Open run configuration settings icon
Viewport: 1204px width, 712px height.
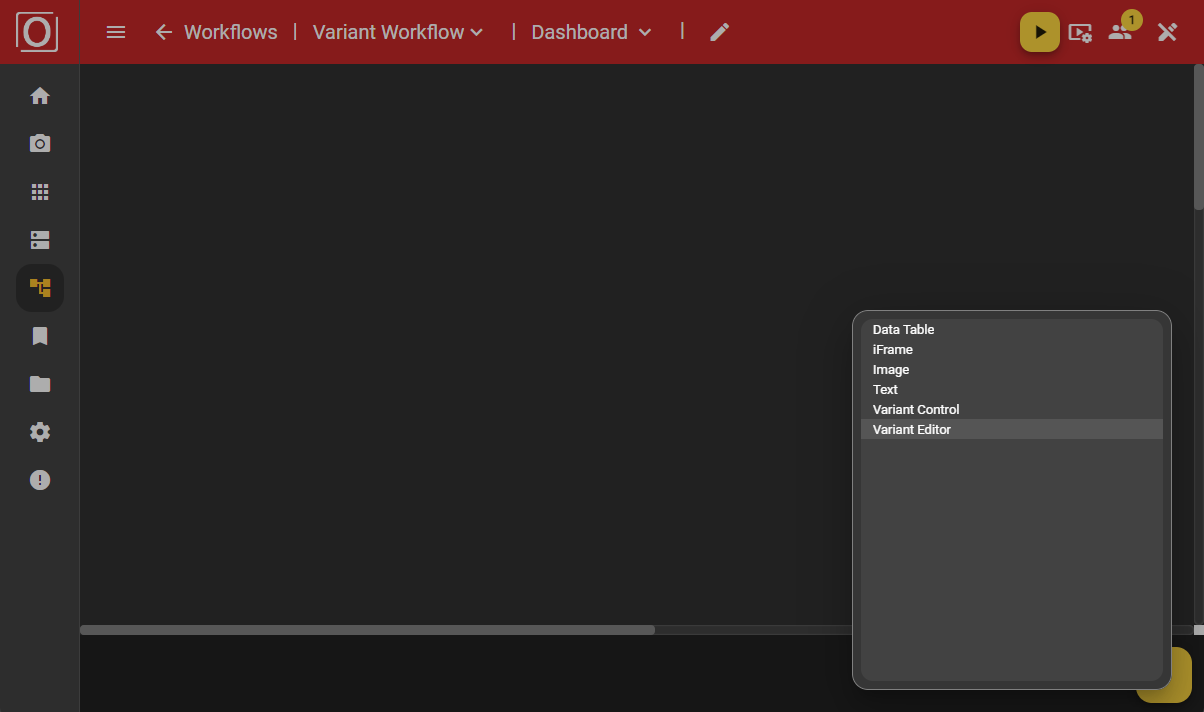pyautogui.click(x=1080, y=32)
